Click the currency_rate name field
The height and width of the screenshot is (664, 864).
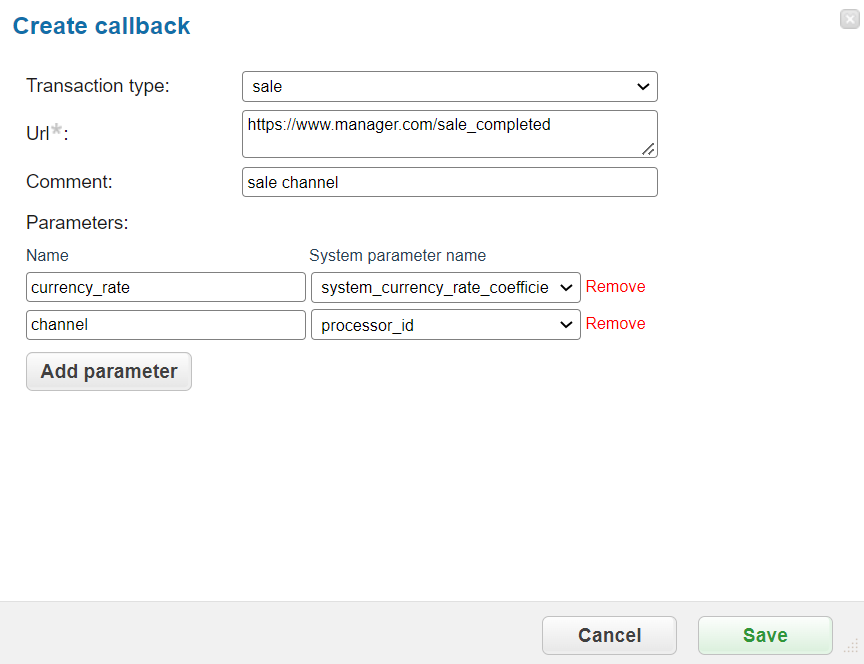click(166, 287)
